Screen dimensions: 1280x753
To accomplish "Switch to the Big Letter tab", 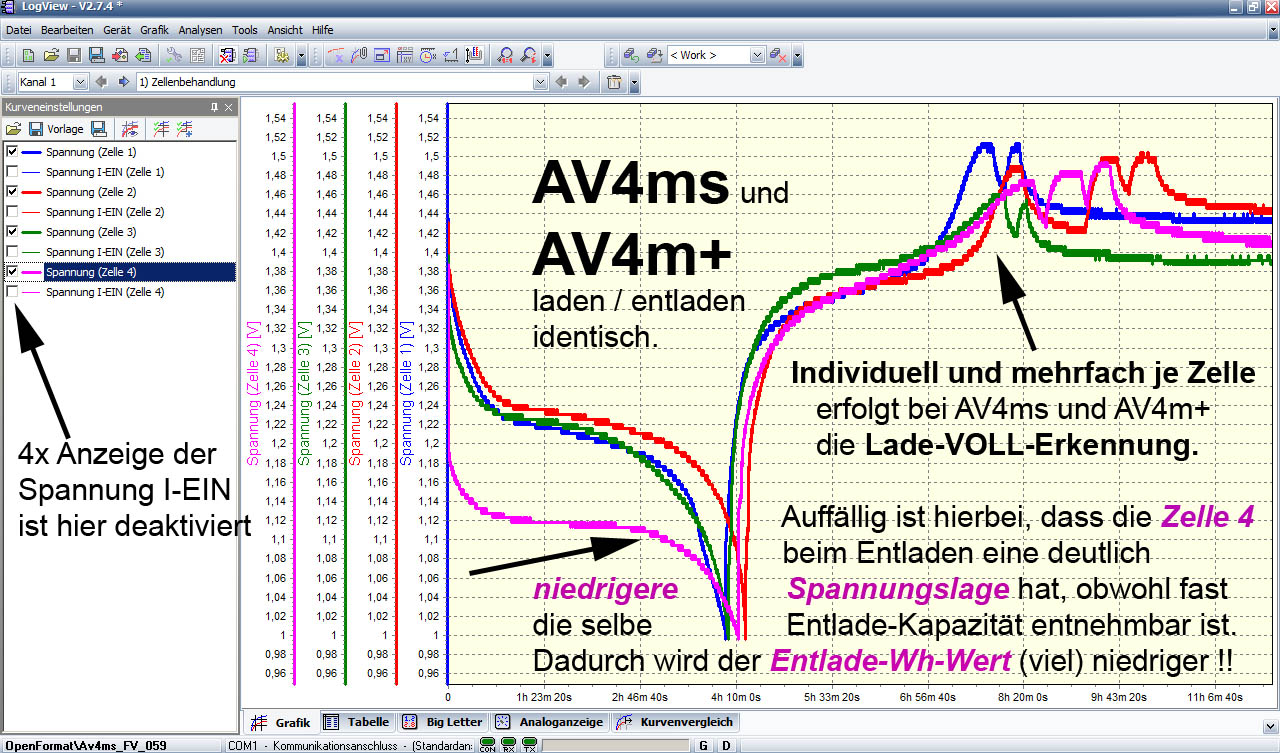I will 443,722.
